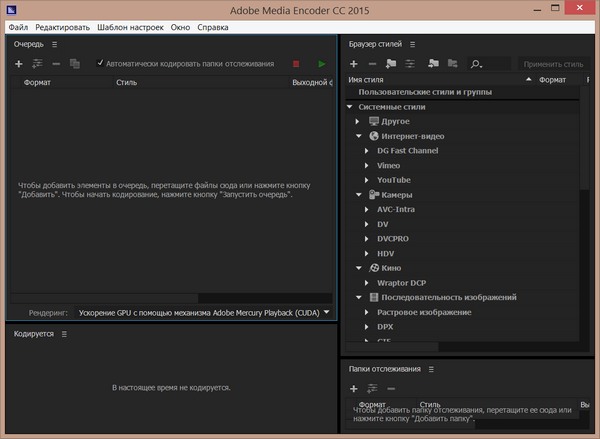Open the Preset Browser panel menu icon
The height and width of the screenshot is (439, 600).
(x=412, y=44)
